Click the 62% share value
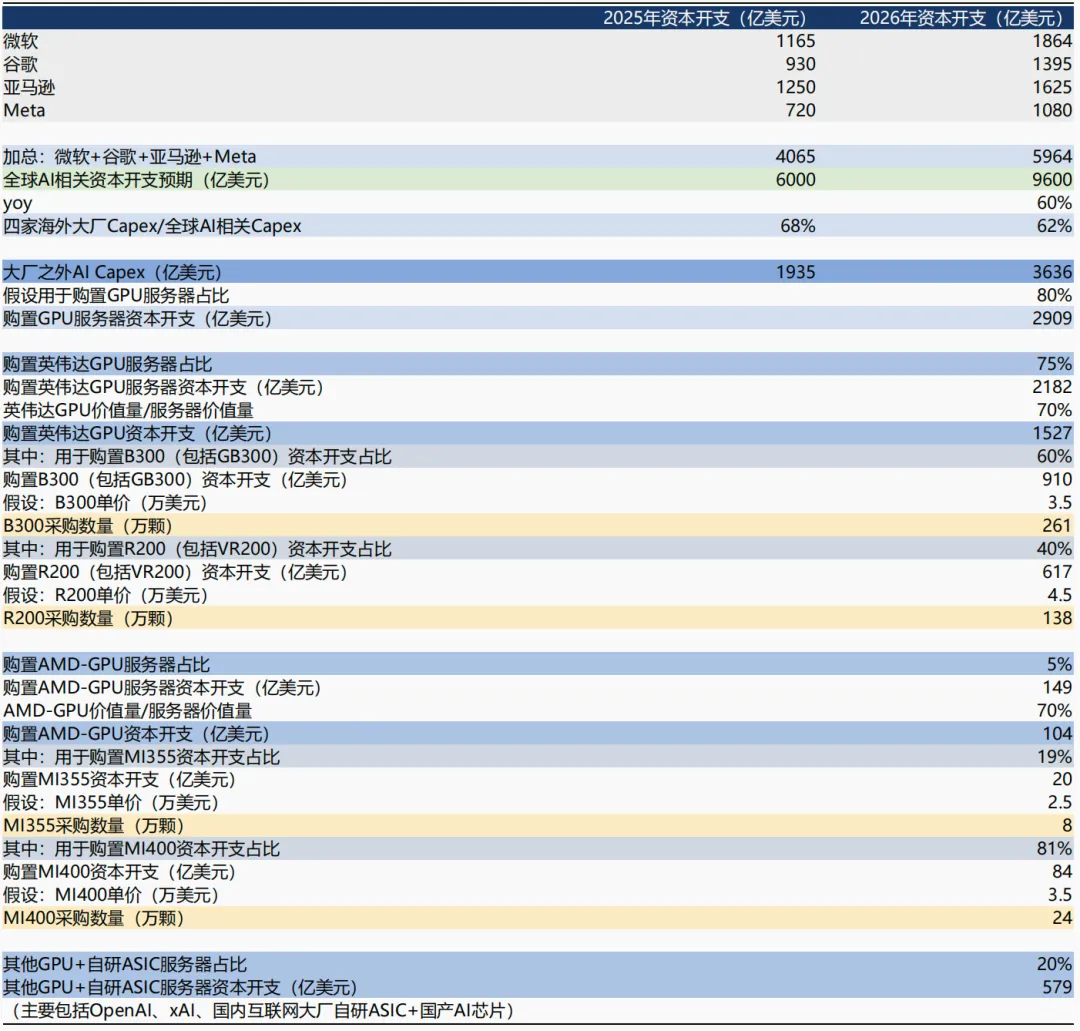Viewport: 1080px width, 1031px height. (x=1055, y=226)
